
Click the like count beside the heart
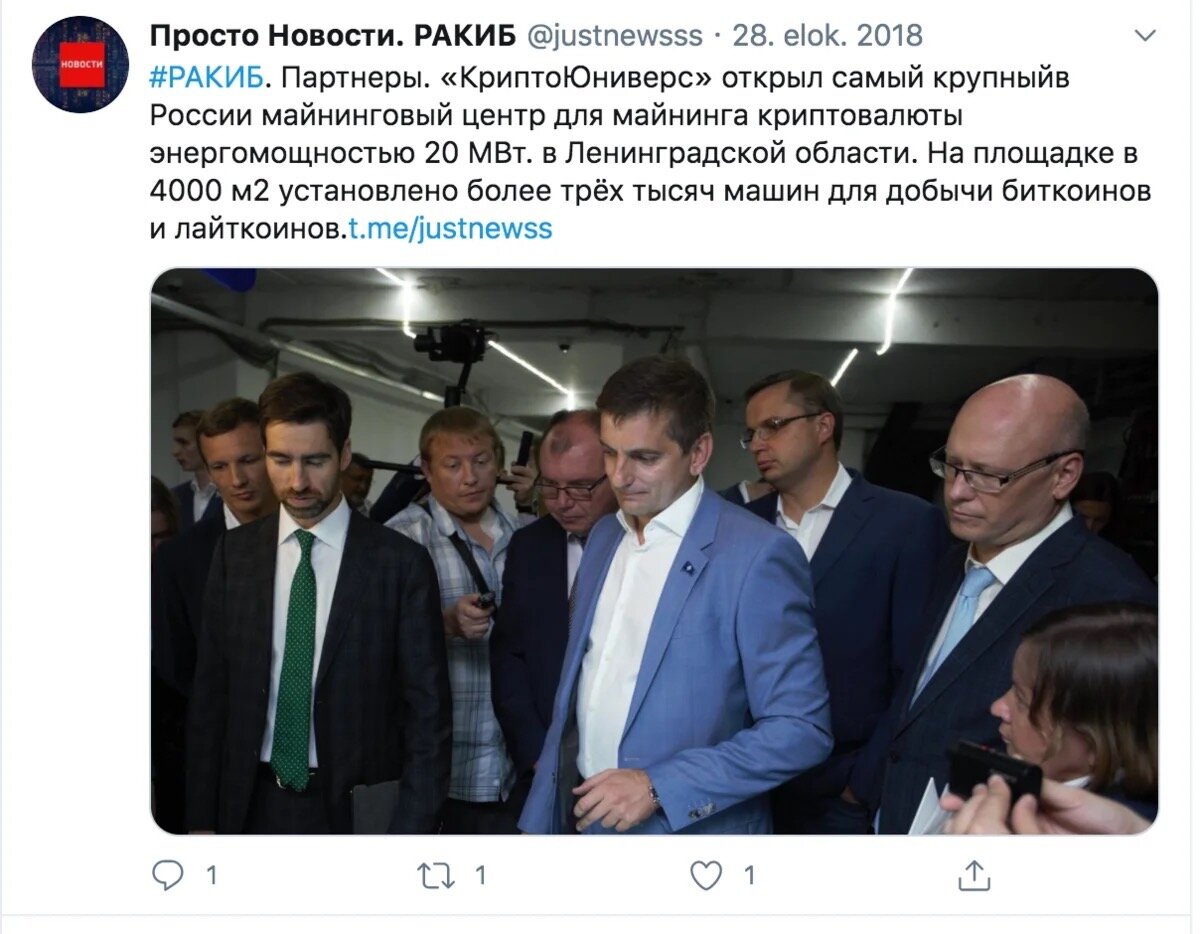pos(749,876)
